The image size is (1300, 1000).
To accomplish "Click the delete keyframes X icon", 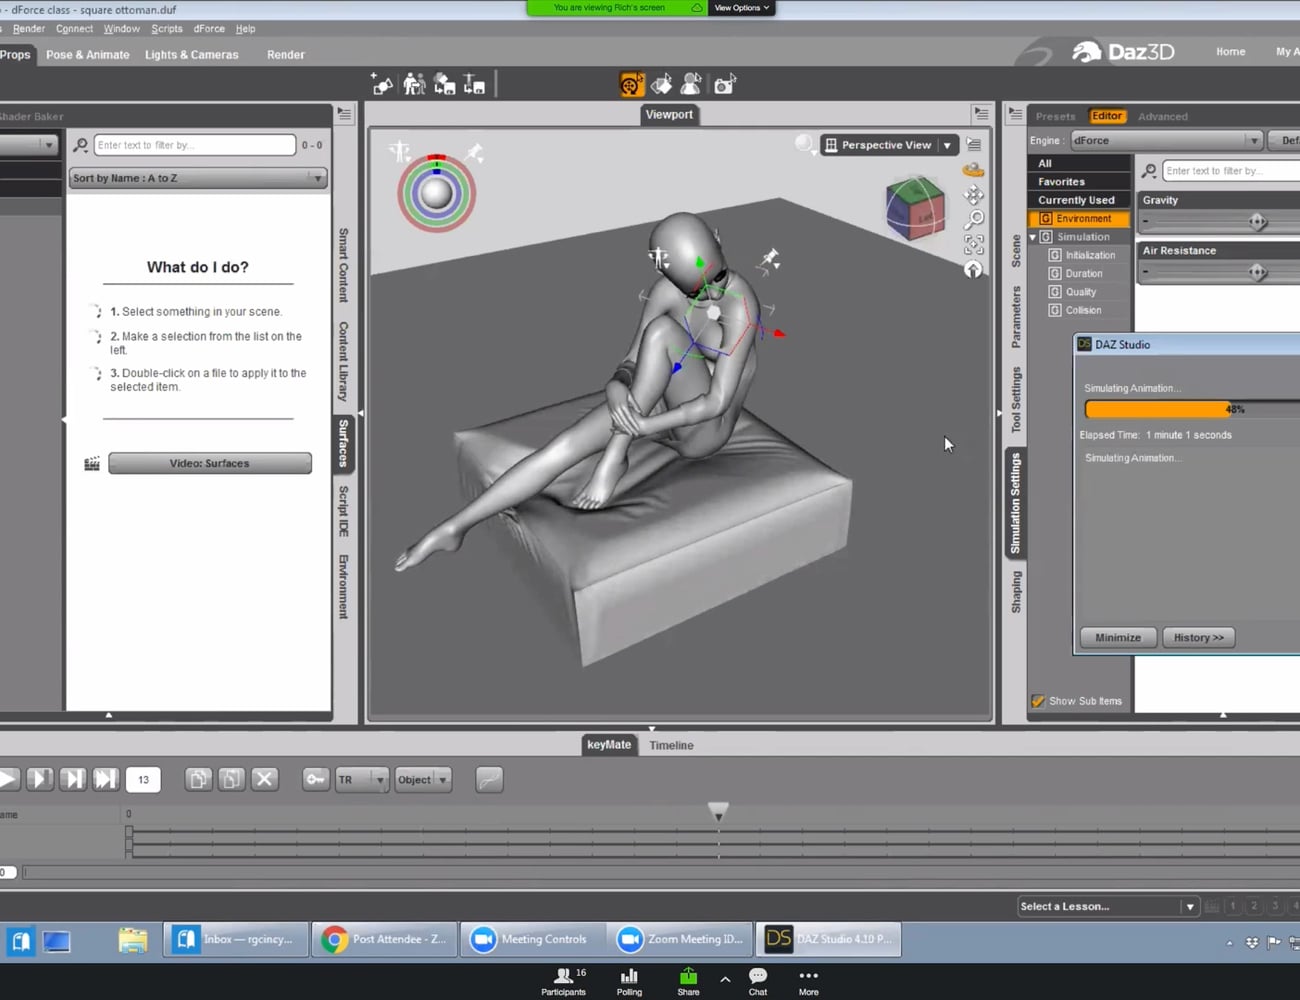I will click(264, 778).
